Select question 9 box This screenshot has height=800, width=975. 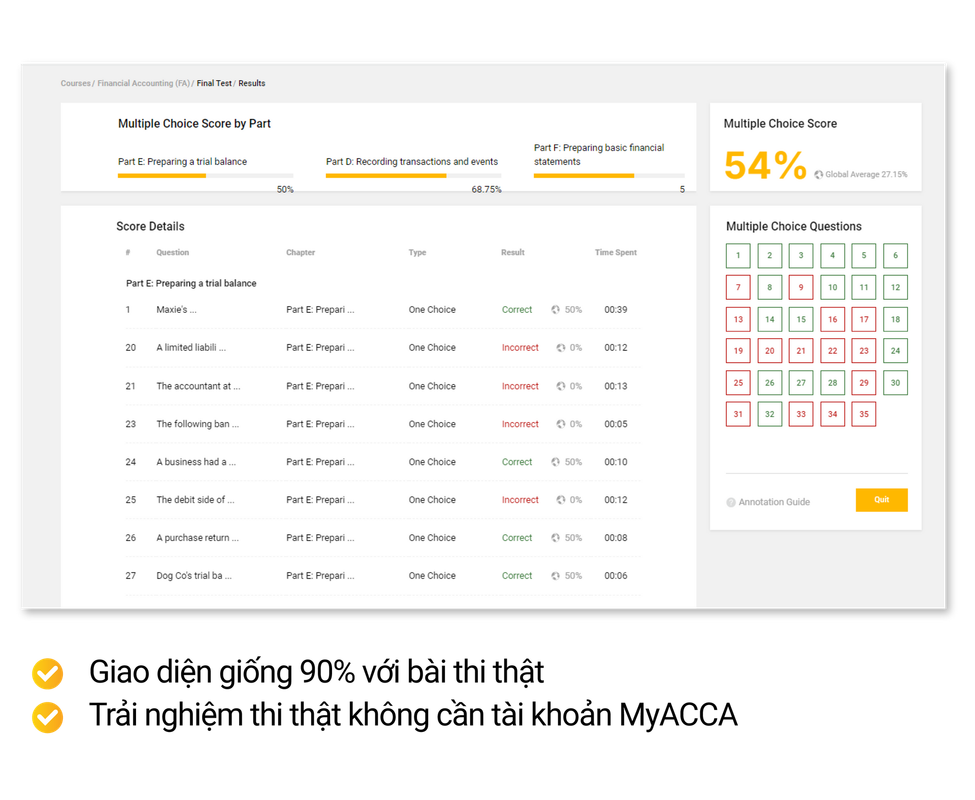tap(801, 287)
